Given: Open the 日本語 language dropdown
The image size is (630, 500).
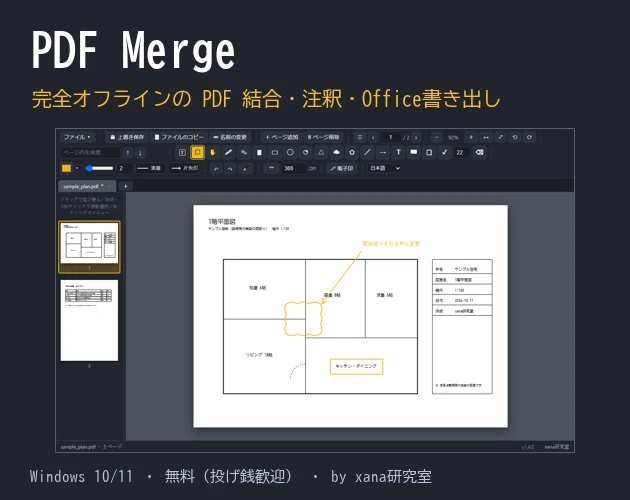Looking at the screenshot, I should coord(385,168).
